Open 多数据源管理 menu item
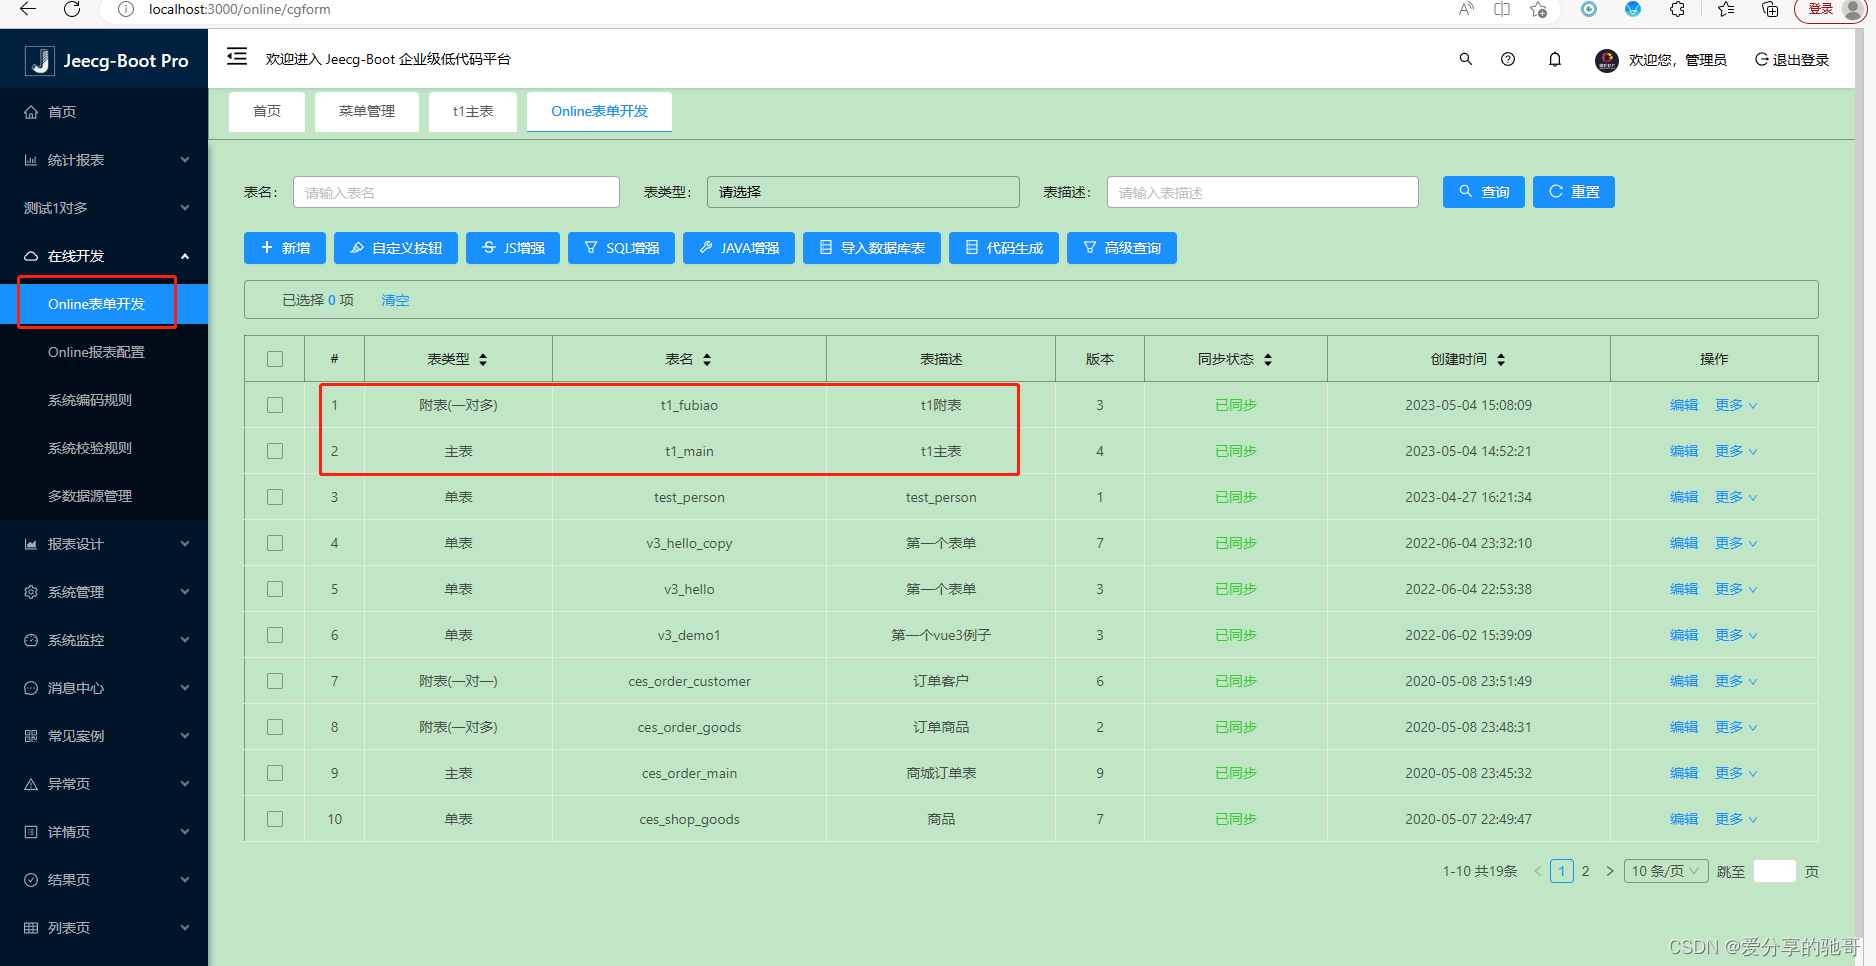This screenshot has width=1876, height=966. (104, 496)
